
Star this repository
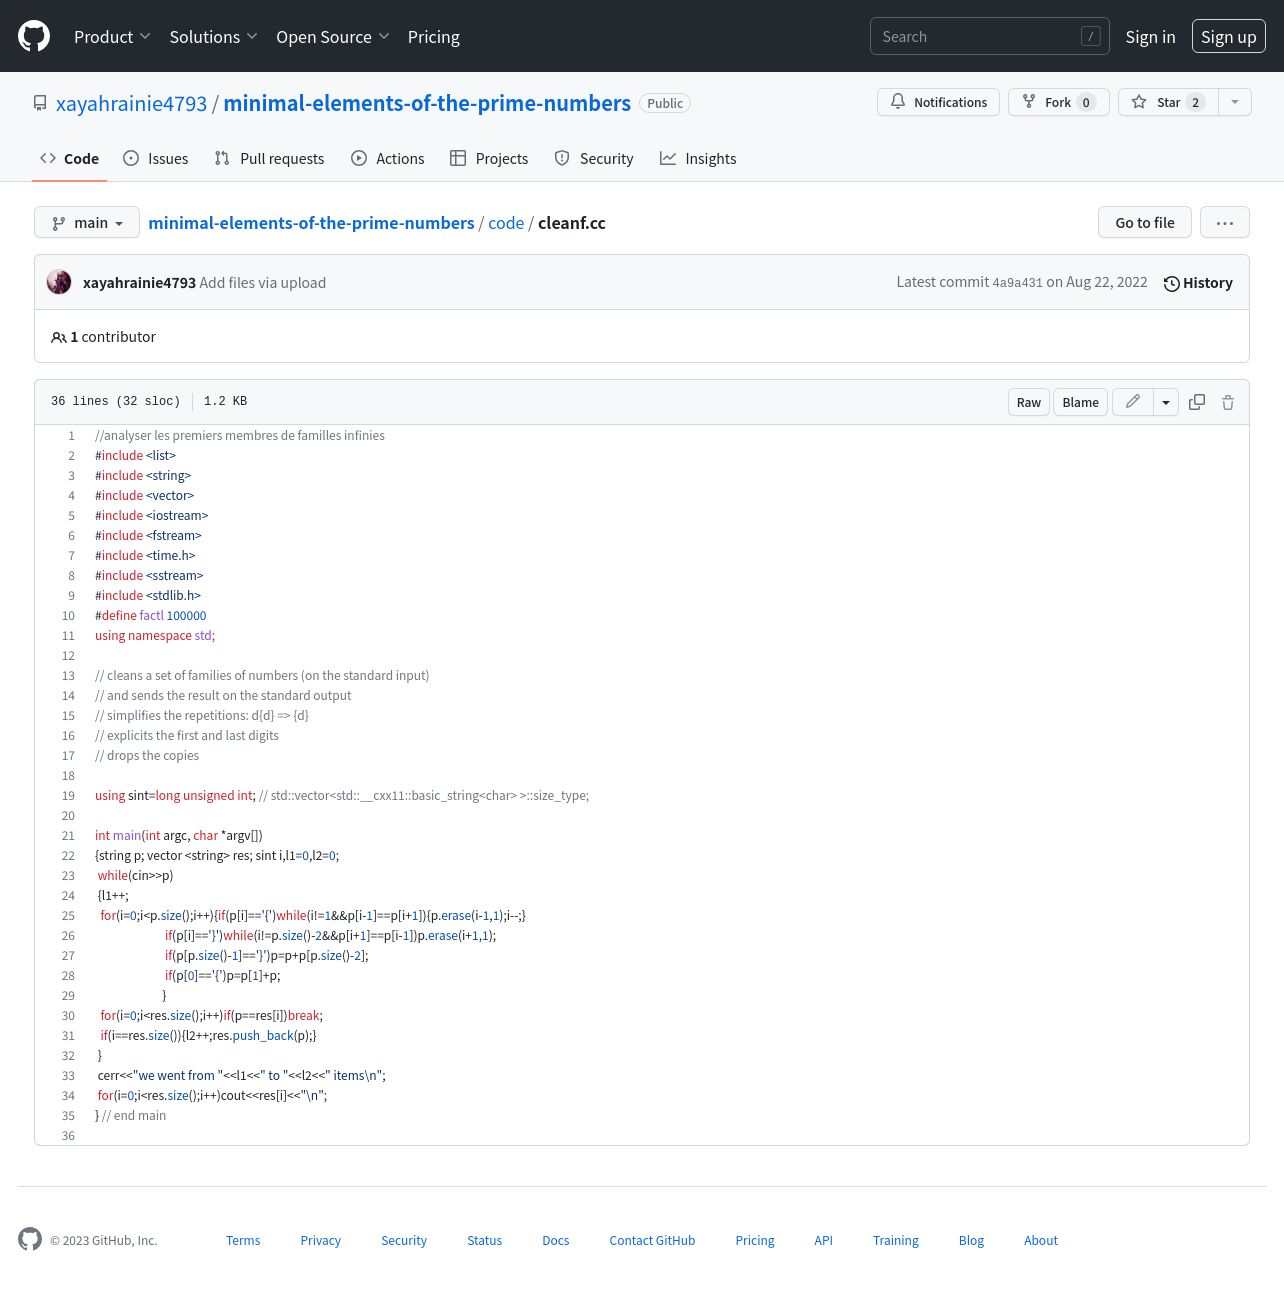pyautogui.click(x=1168, y=102)
